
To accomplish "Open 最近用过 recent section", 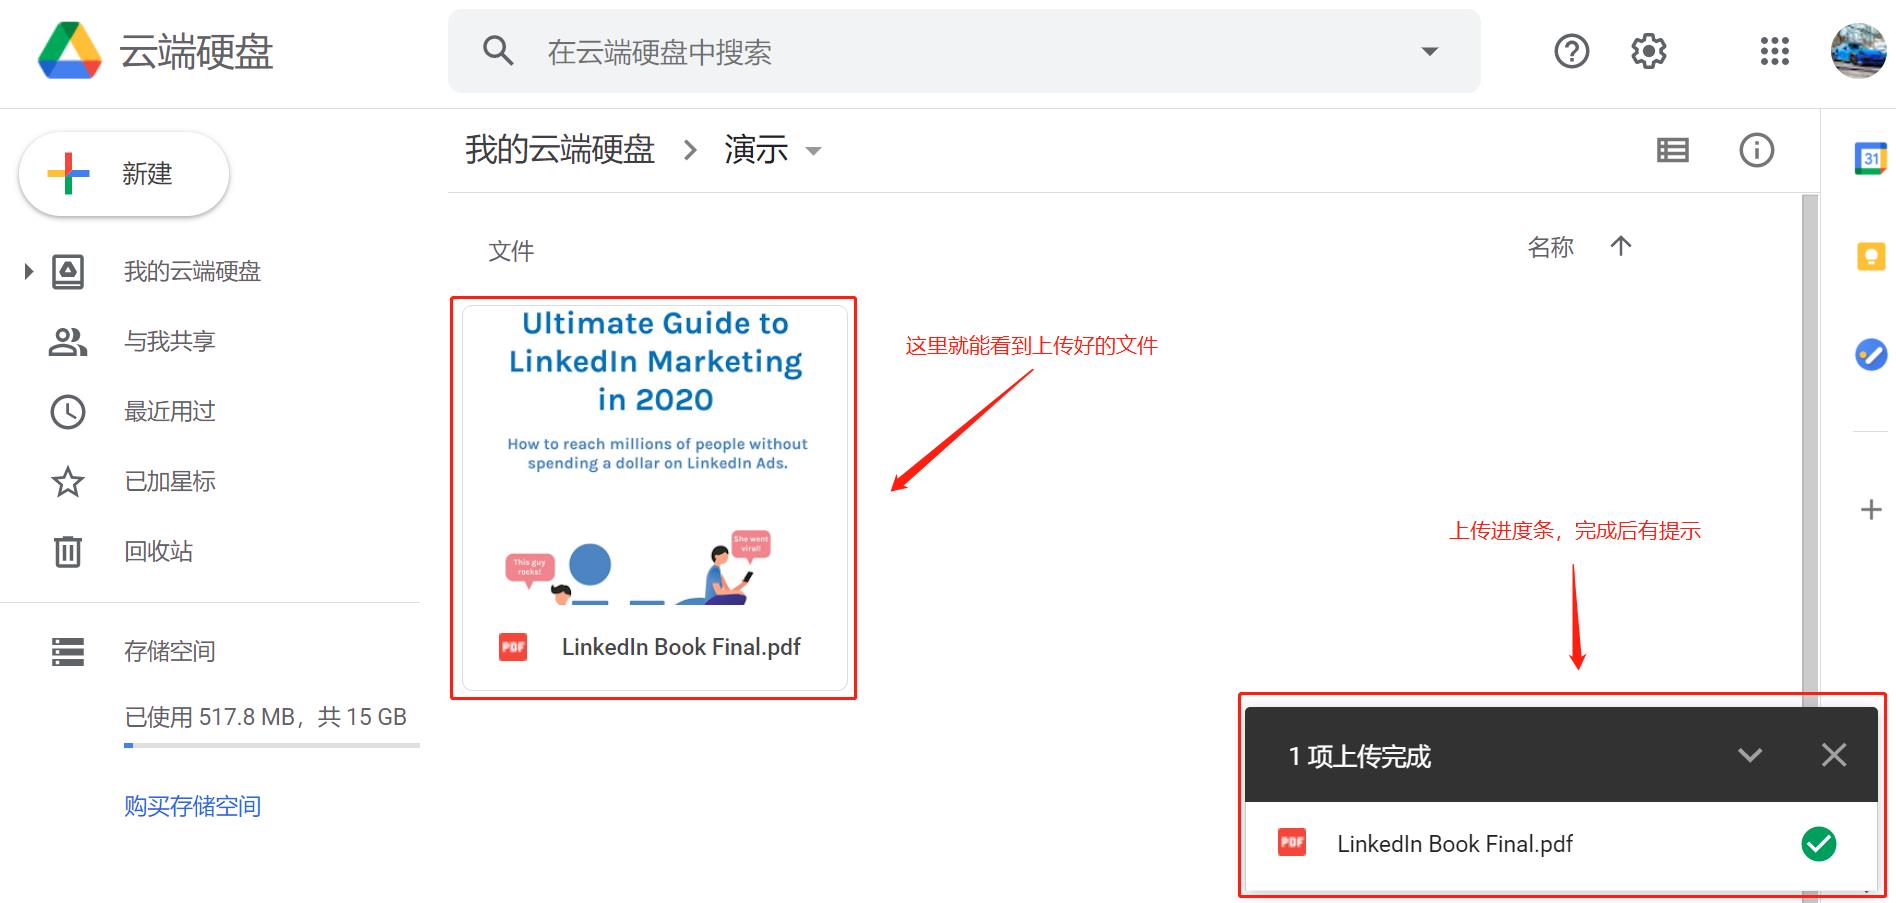I will click(x=170, y=411).
